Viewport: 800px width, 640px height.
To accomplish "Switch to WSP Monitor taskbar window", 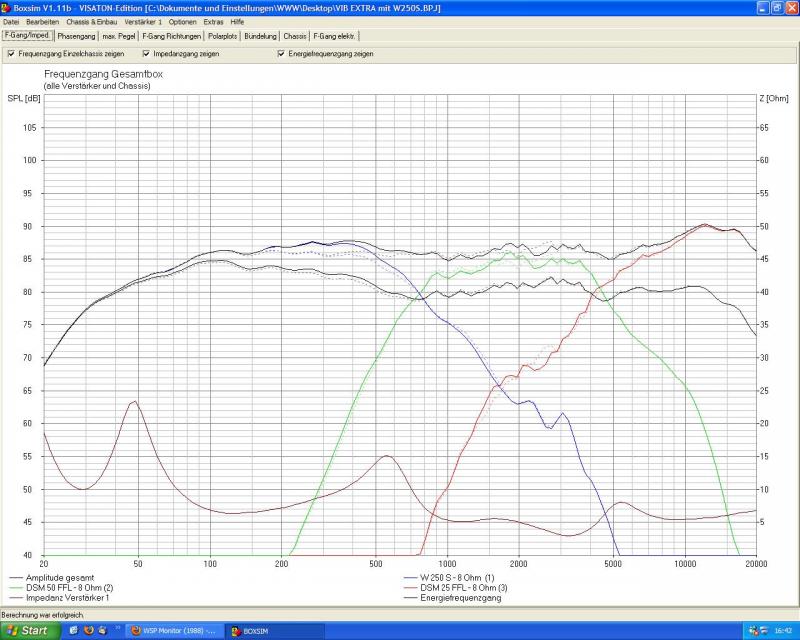I will tap(172, 631).
